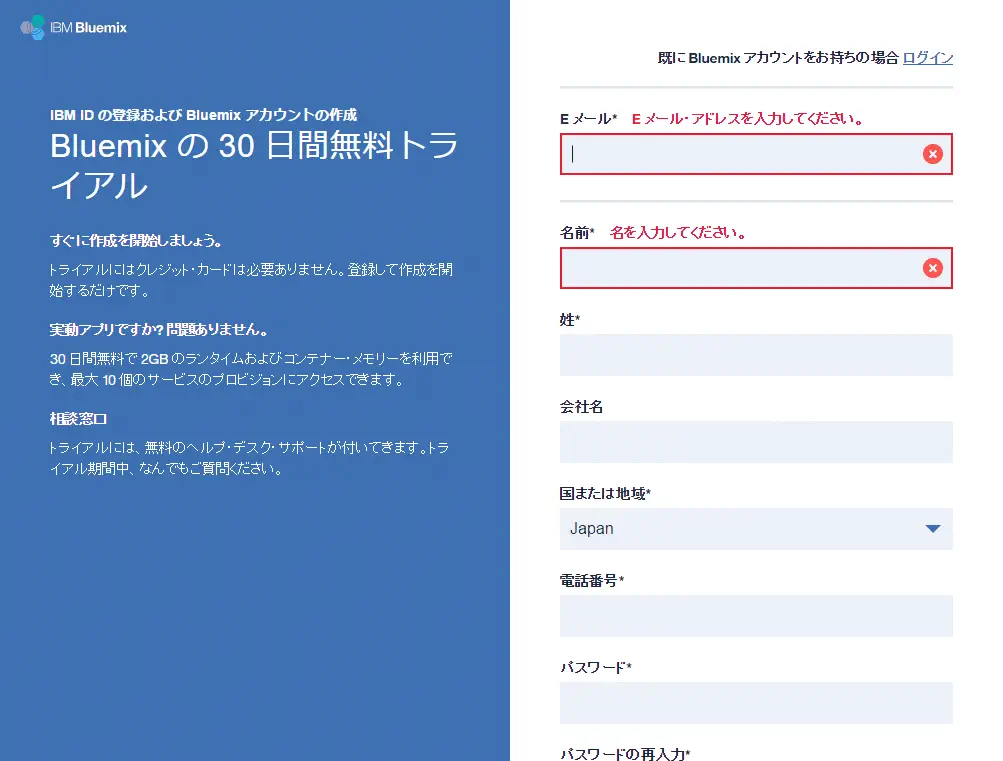Click the すぐに作成を開始しましょう heading
Screen dimensions: 1003x761
135,241
